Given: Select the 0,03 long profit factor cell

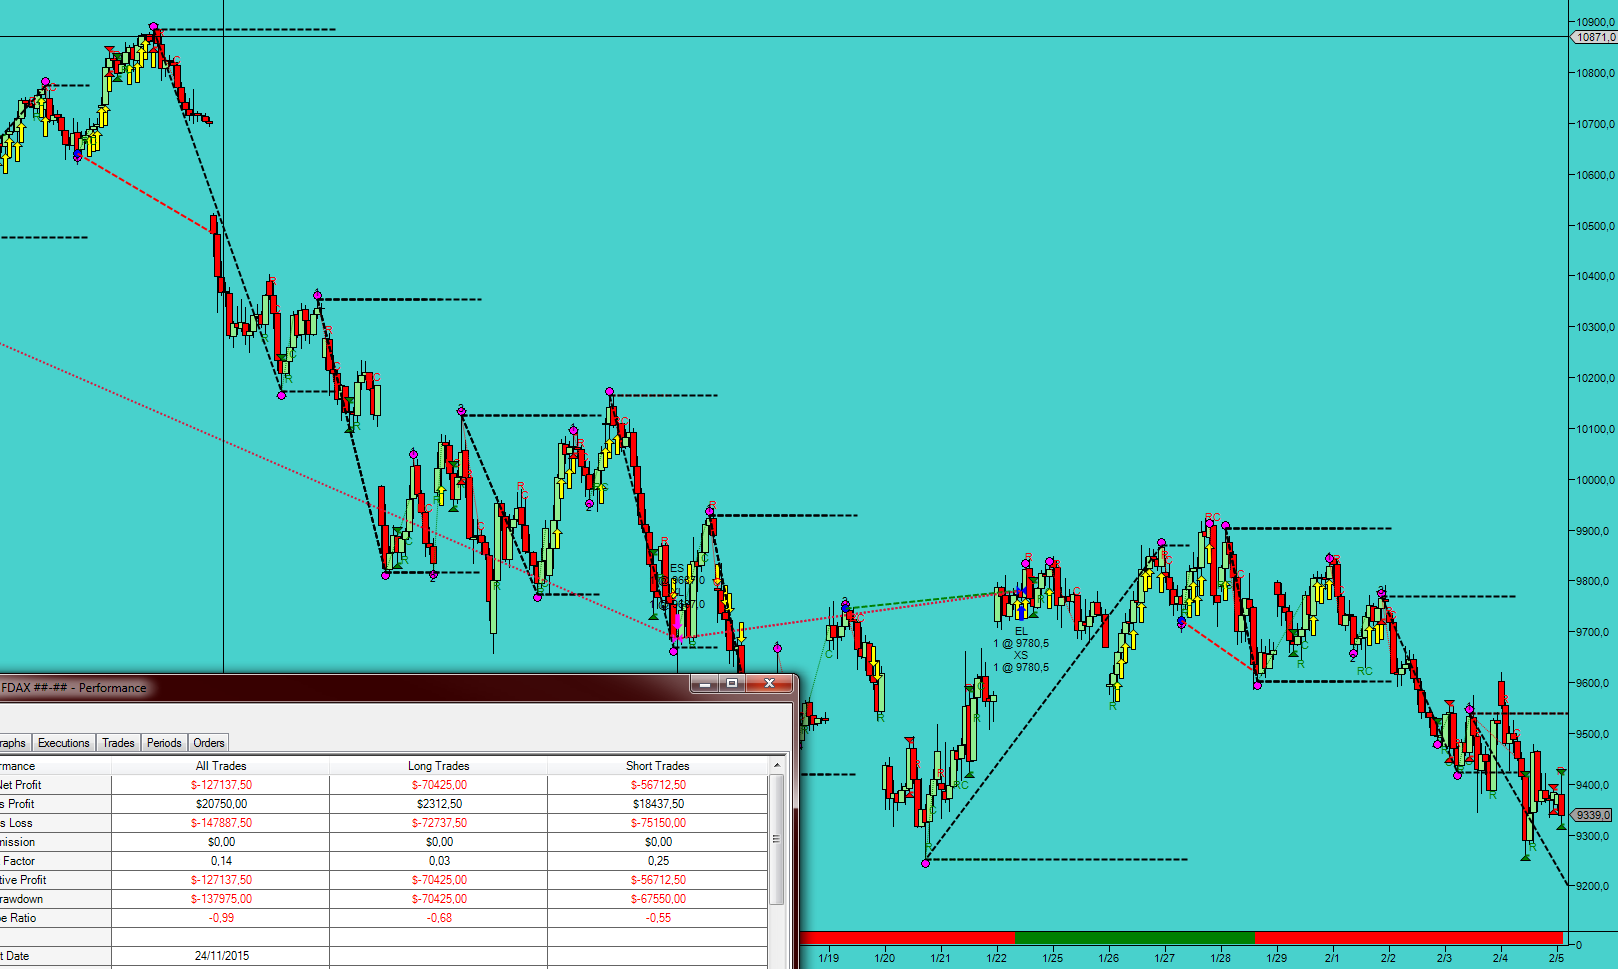Looking at the screenshot, I should click(438, 861).
